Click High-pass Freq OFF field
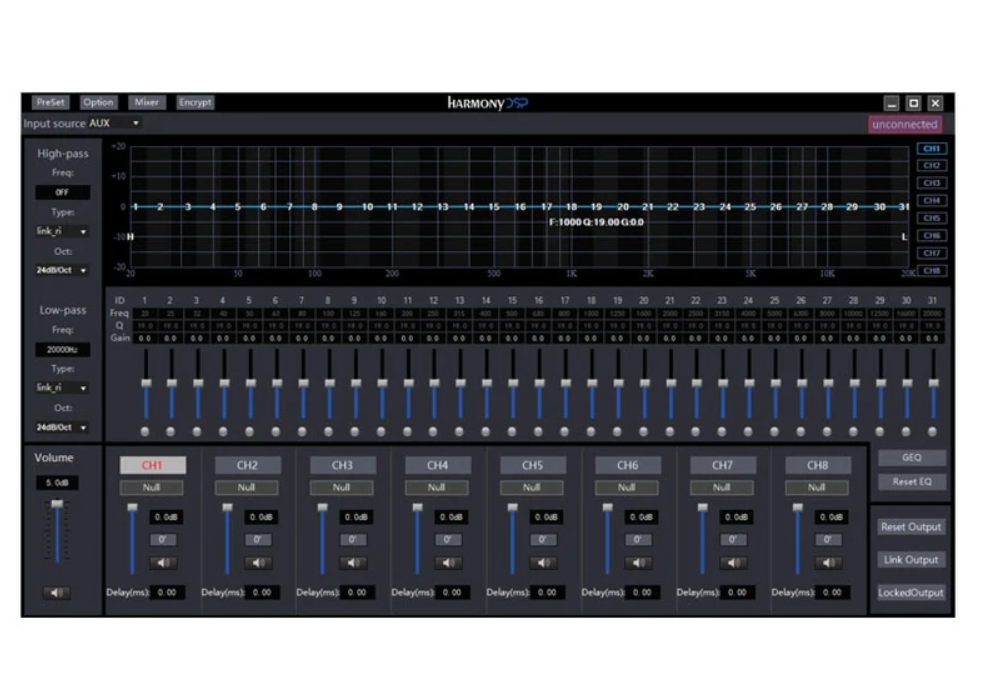This screenshot has width=990, height=697. 62,193
